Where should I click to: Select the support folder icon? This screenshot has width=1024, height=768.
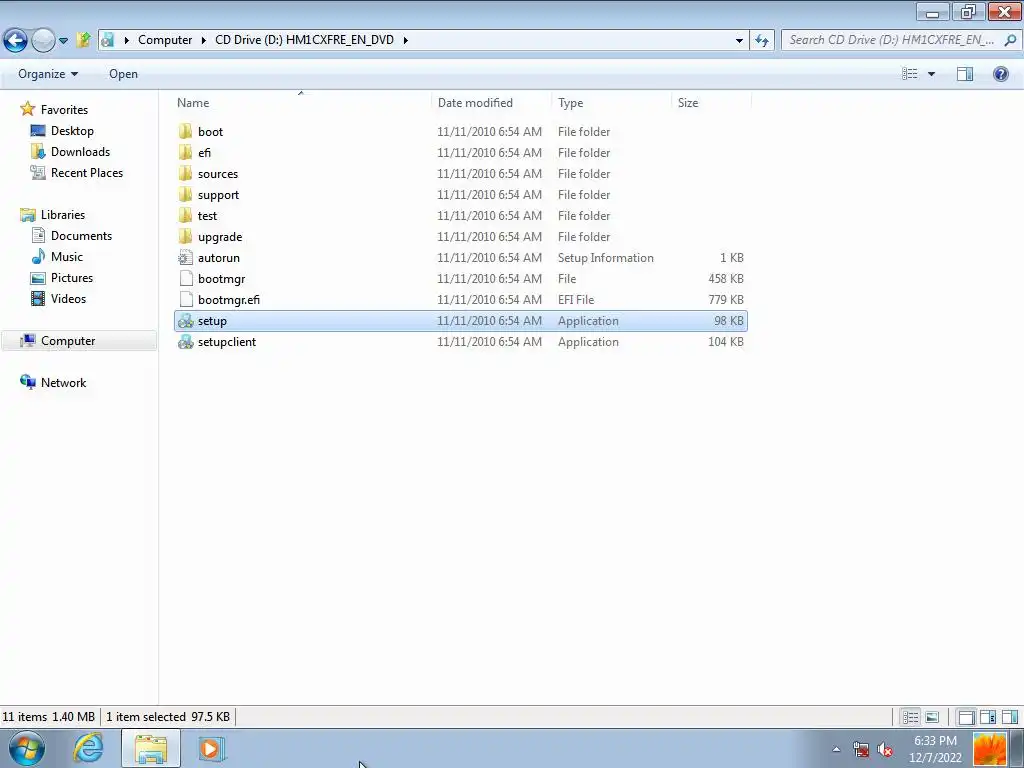click(185, 195)
